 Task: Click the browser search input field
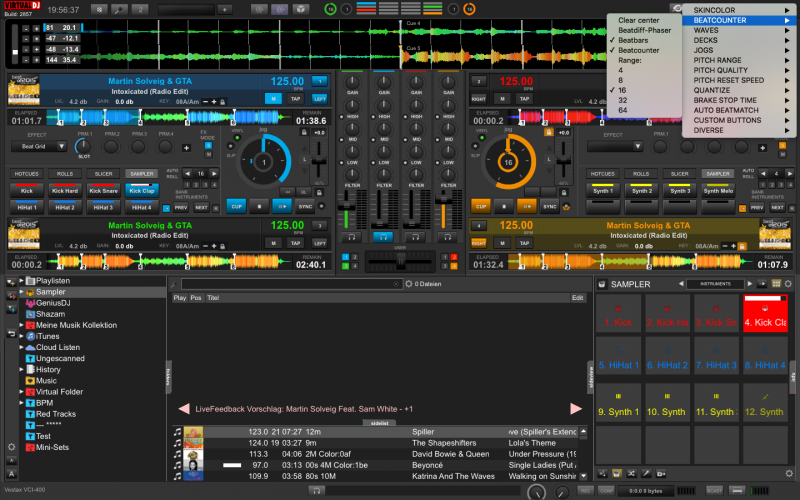[291, 284]
